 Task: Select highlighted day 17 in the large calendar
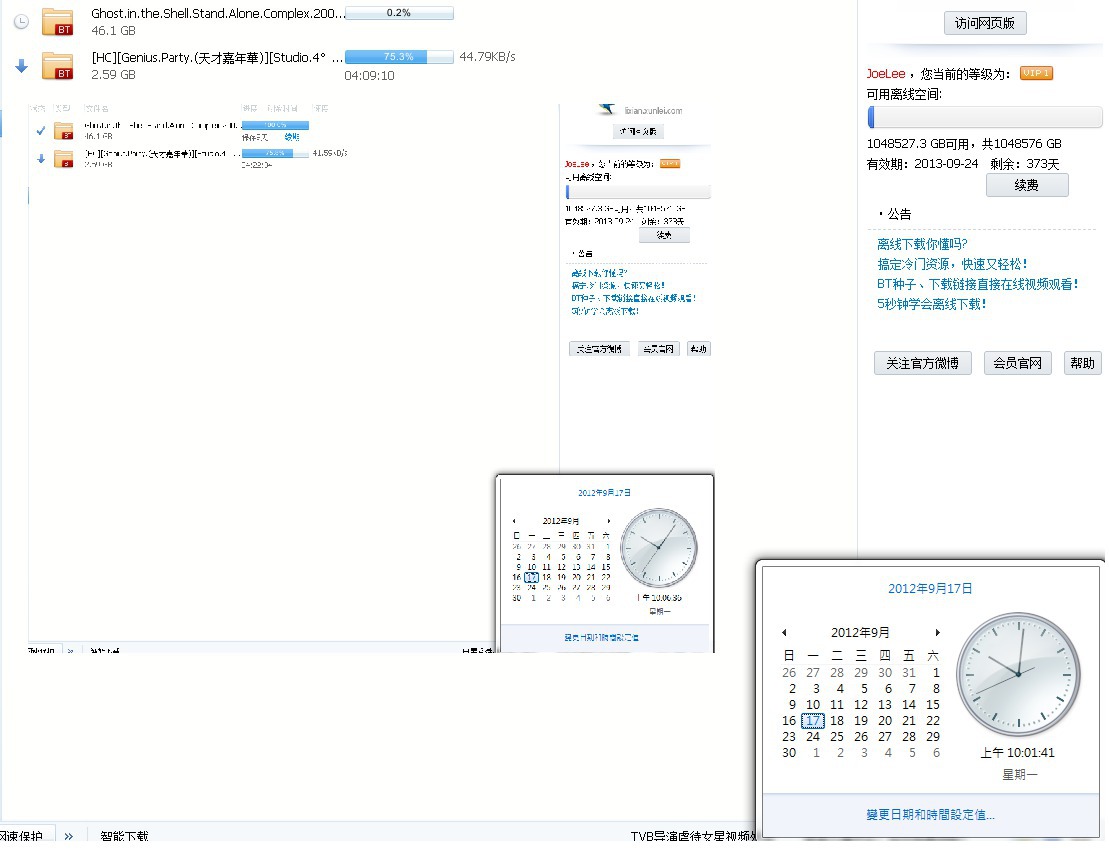pos(813,720)
